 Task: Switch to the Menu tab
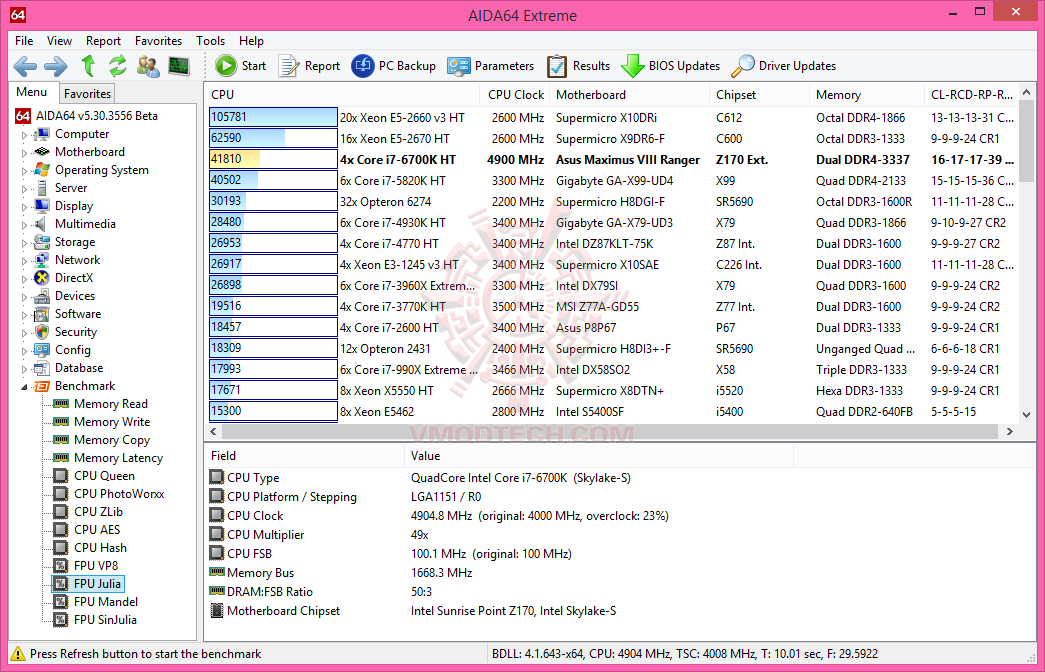click(32, 92)
